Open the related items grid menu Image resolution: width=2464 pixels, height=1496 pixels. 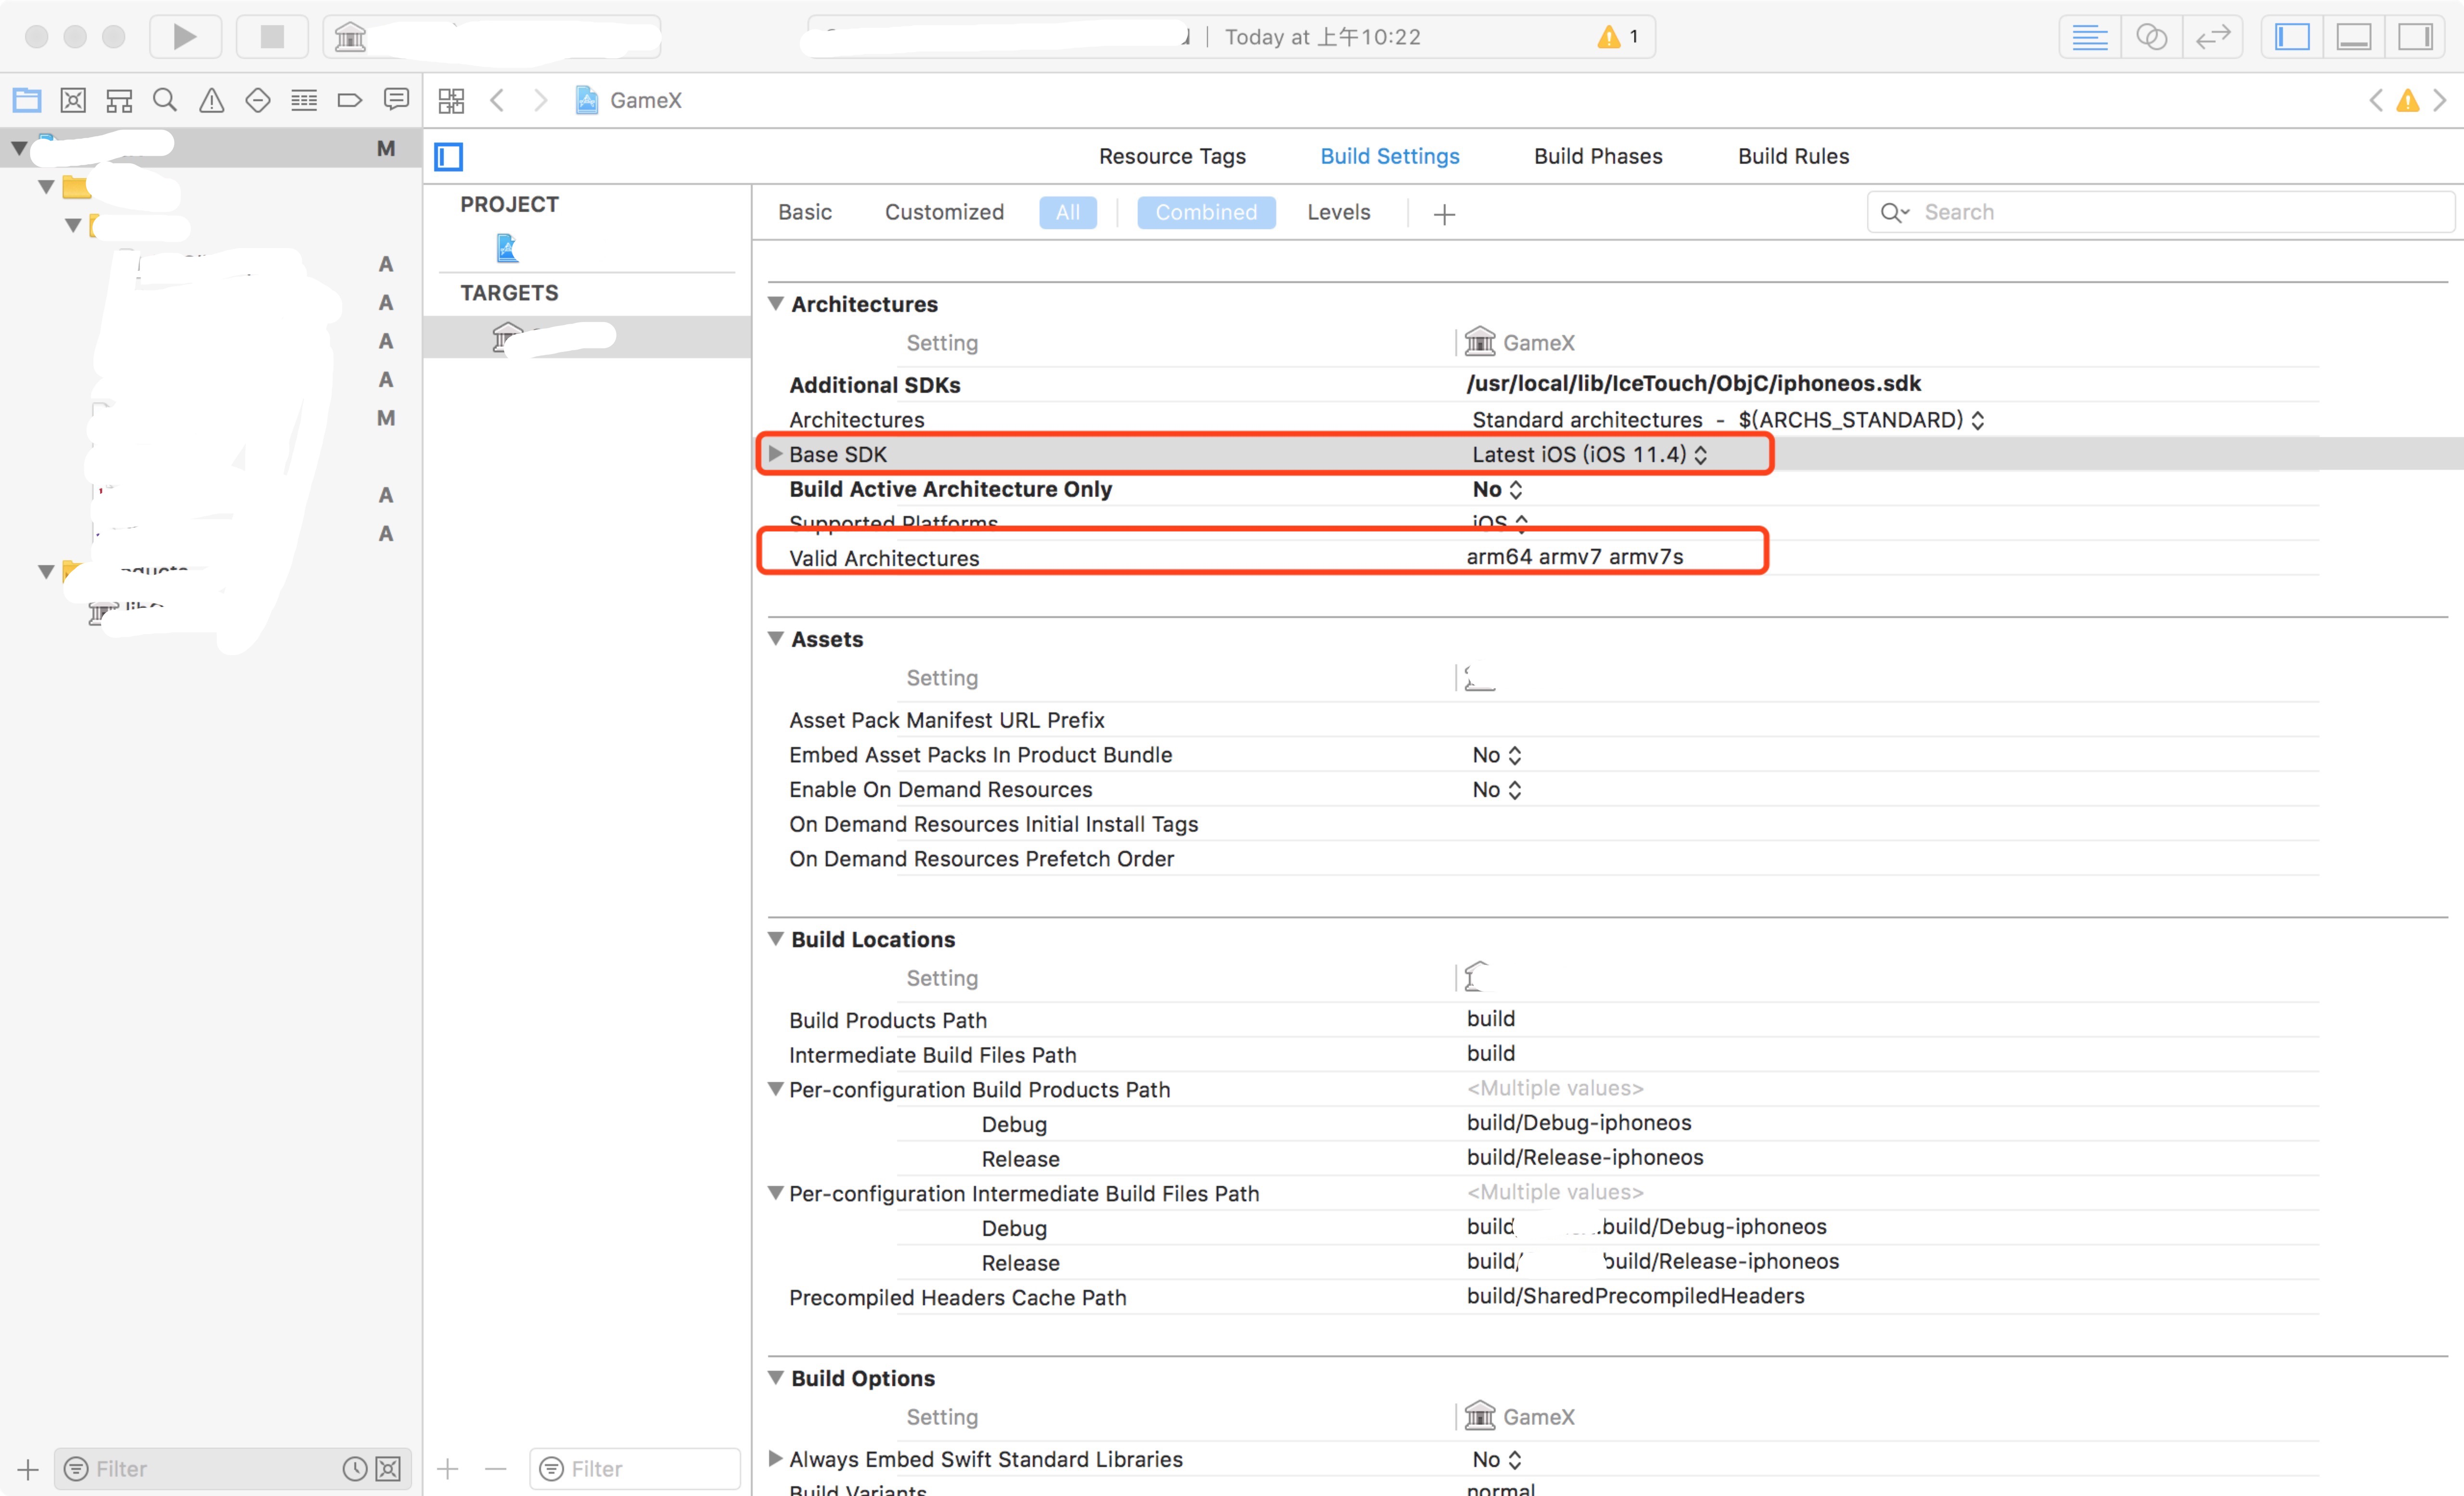click(x=452, y=100)
